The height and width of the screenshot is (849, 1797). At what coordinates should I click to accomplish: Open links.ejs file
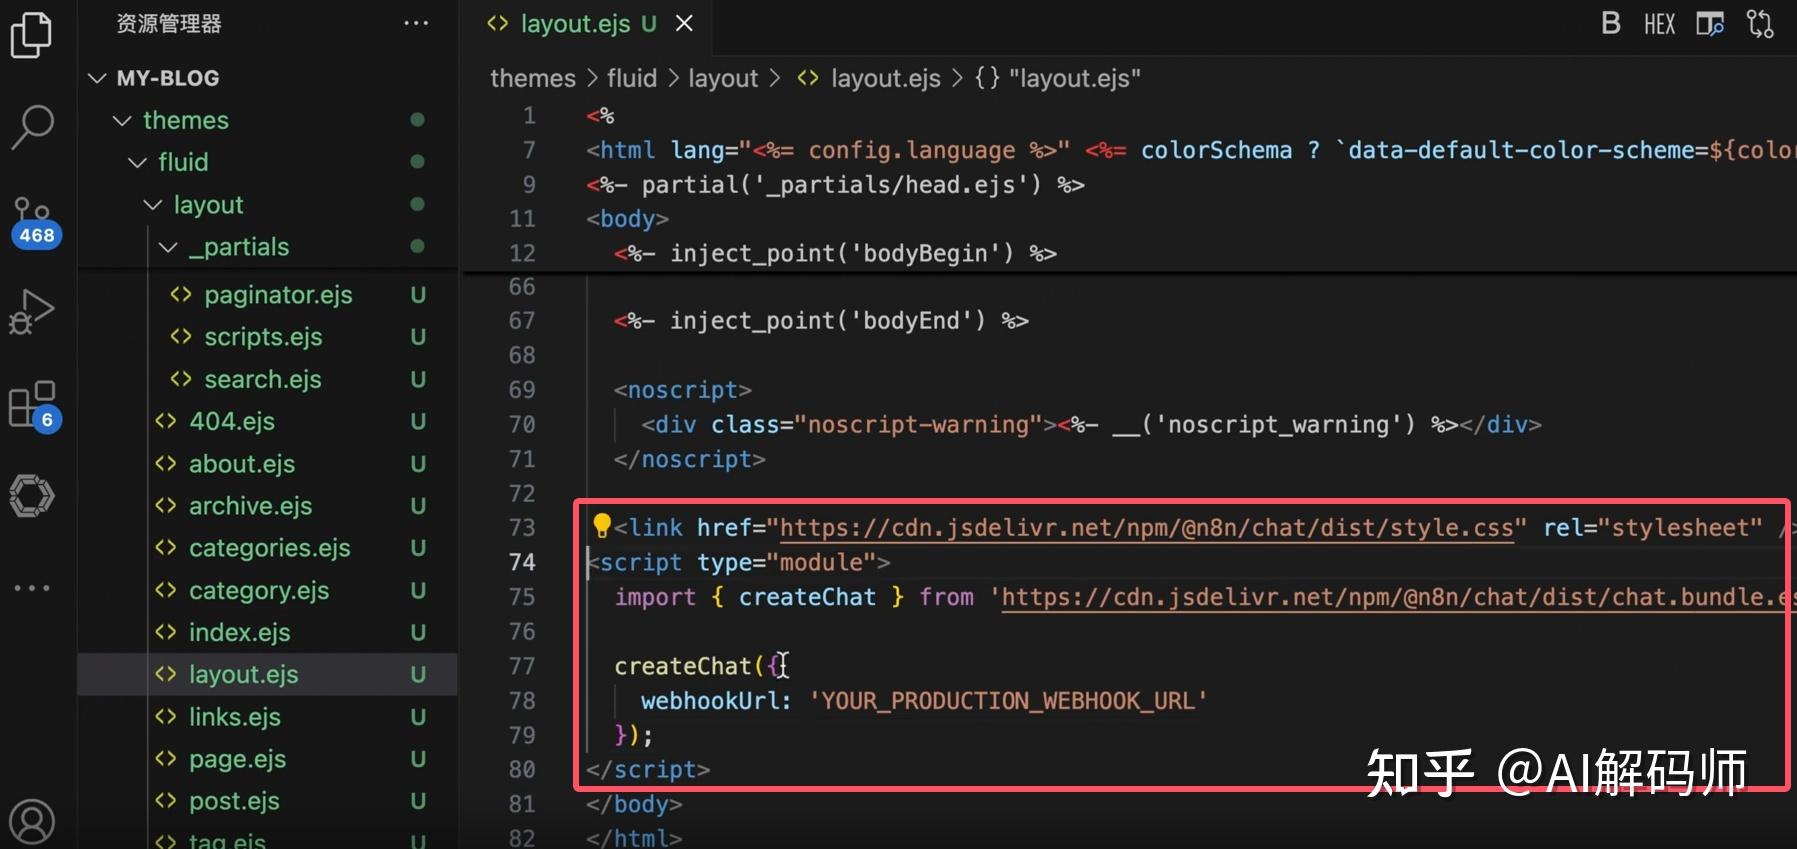pos(268,717)
